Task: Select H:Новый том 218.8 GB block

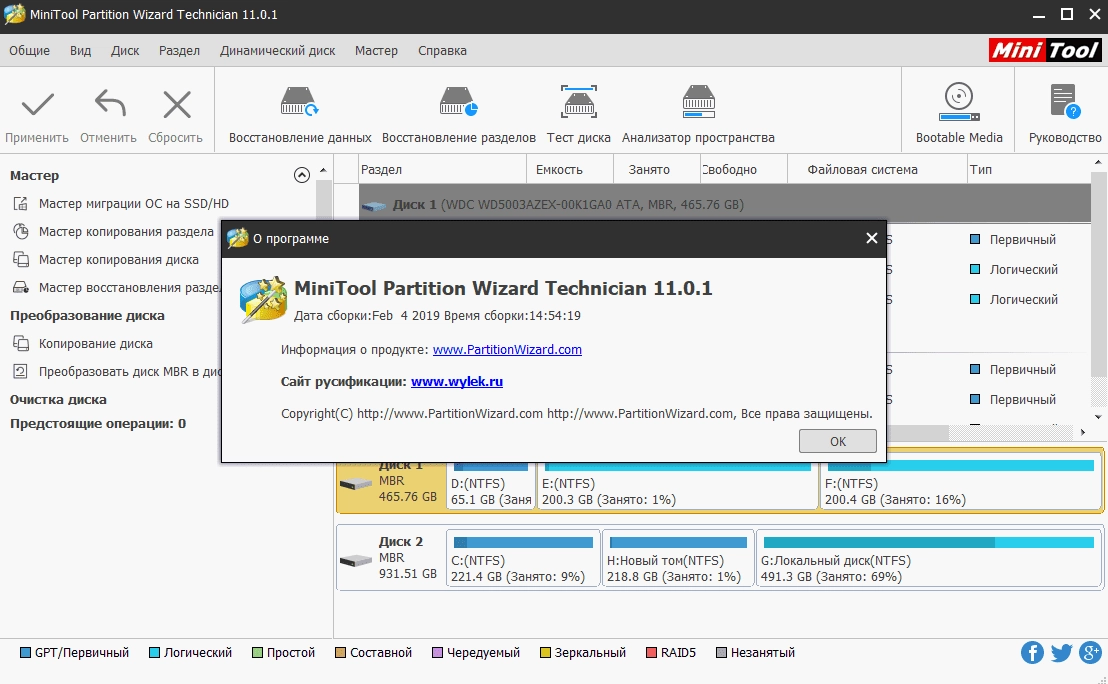Action: tap(678, 560)
